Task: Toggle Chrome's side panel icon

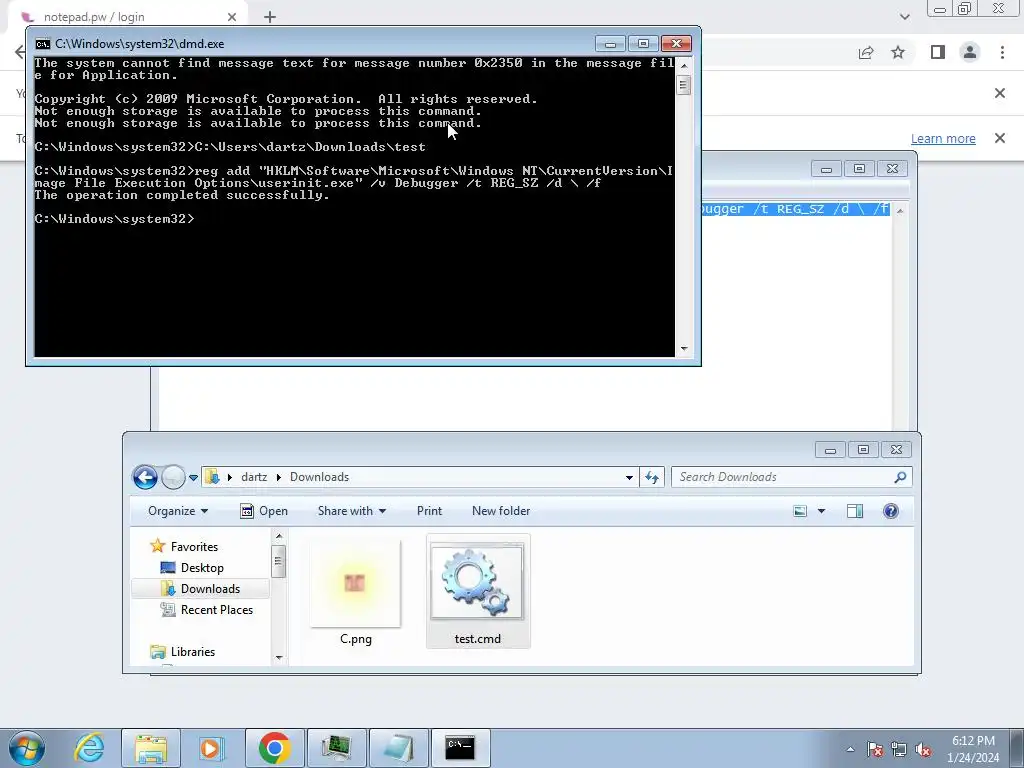Action: point(938,52)
